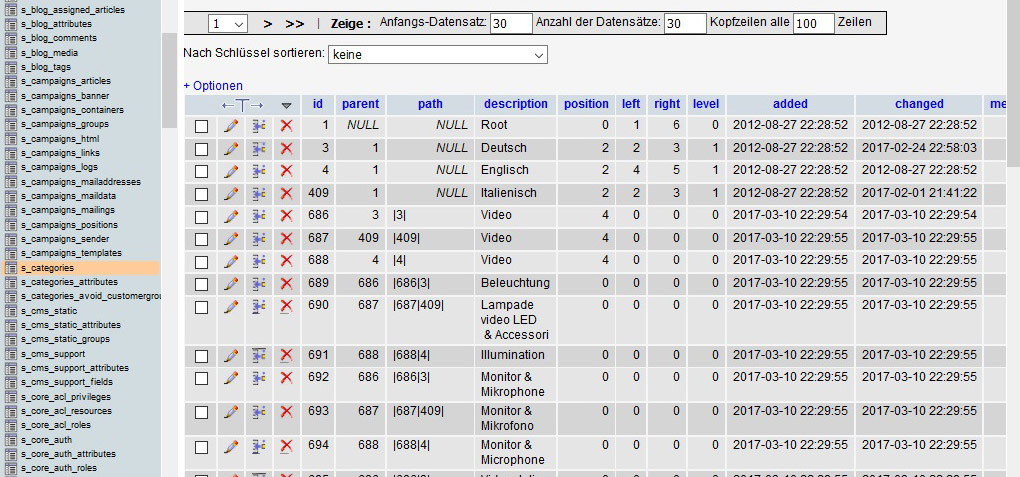This screenshot has height=477, width=1020.
Task: Delete the Deutsch row with red X
Action: click(x=286, y=148)
